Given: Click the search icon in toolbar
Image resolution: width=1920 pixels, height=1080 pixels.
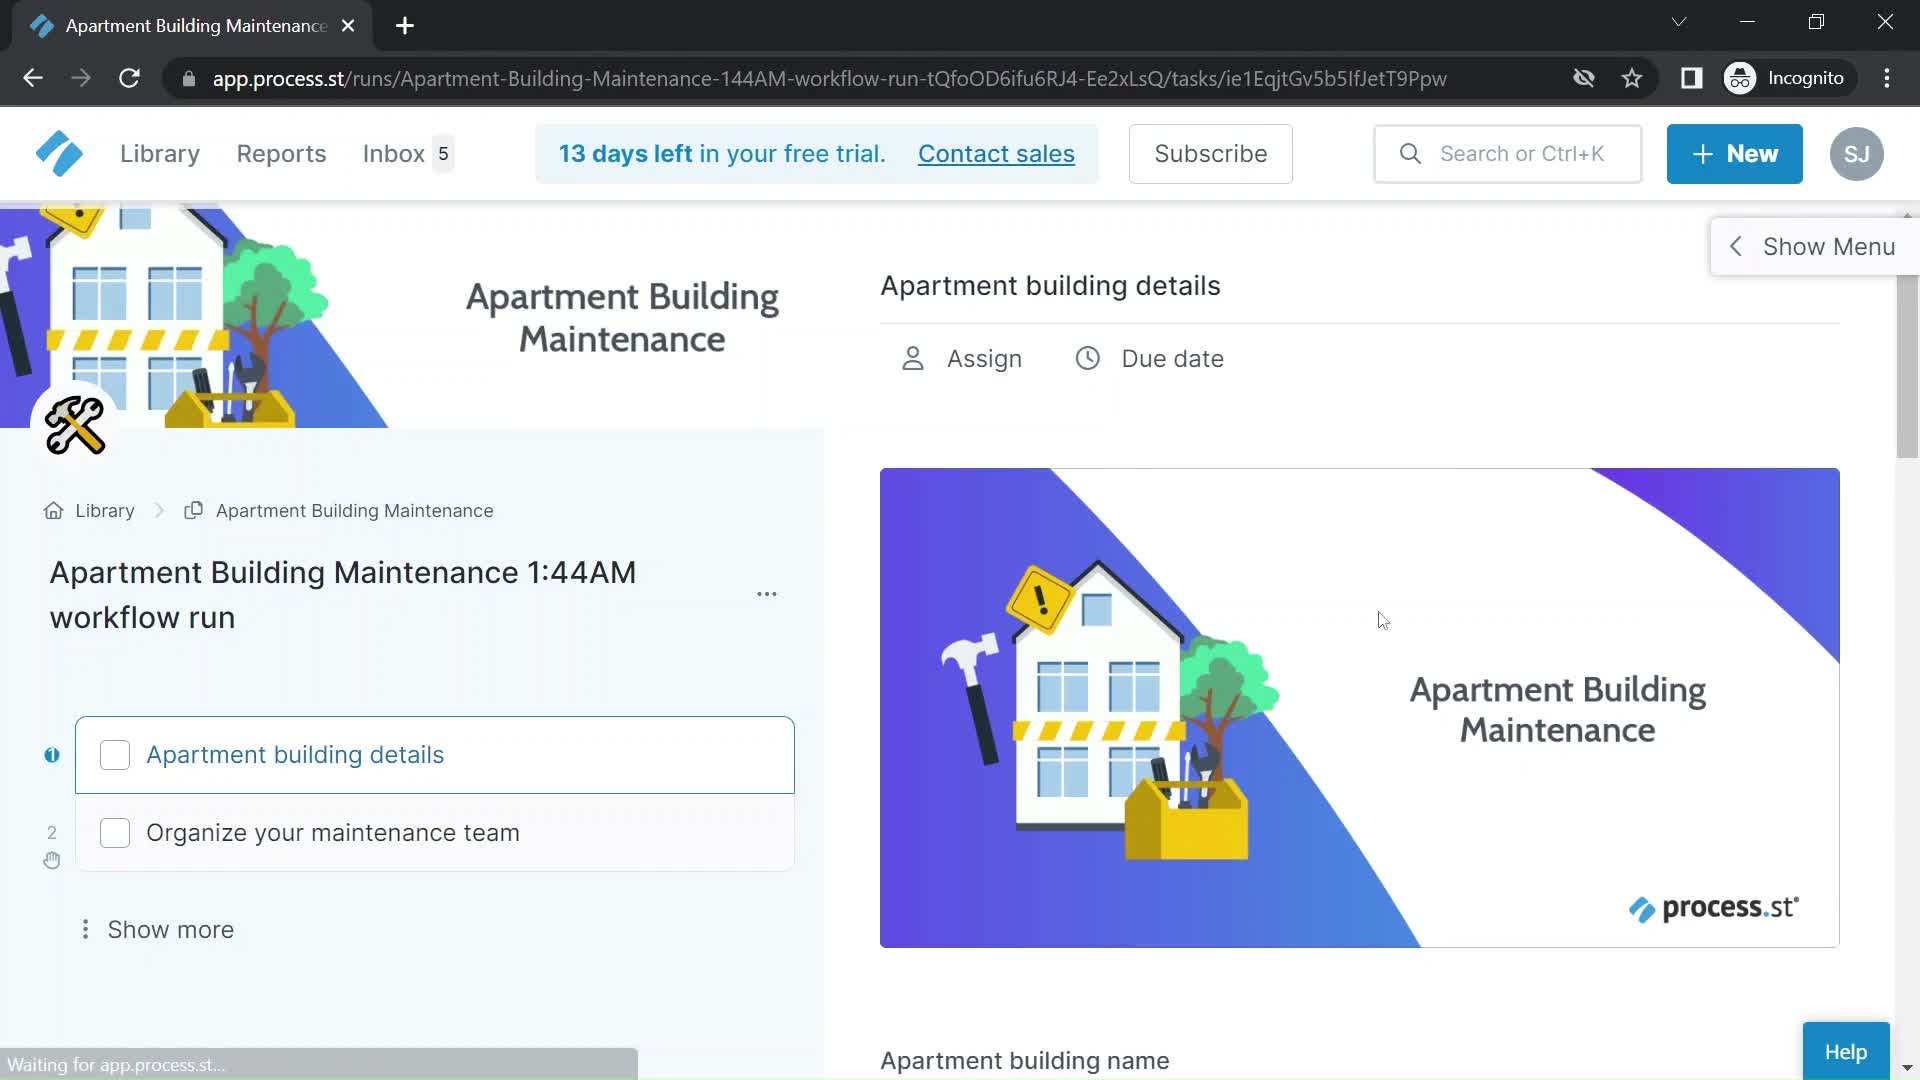Looking at the screenshot, I should [x=1410, y=153].
